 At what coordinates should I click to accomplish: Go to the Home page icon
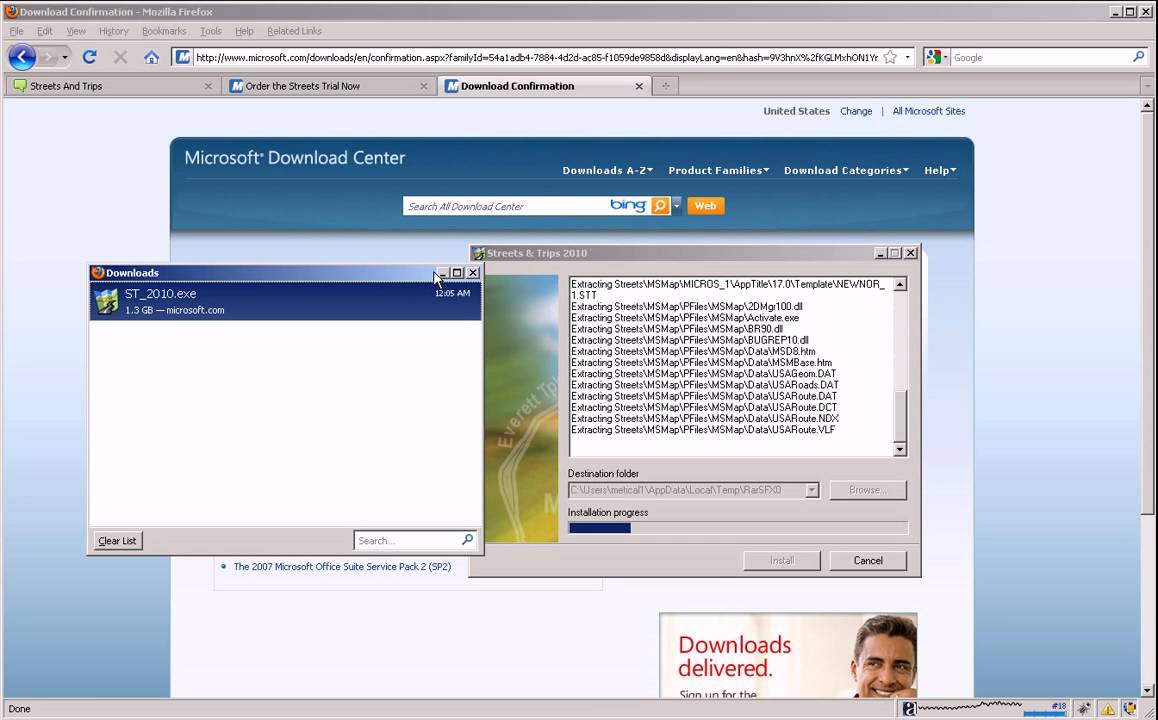[x=151, y=57]
